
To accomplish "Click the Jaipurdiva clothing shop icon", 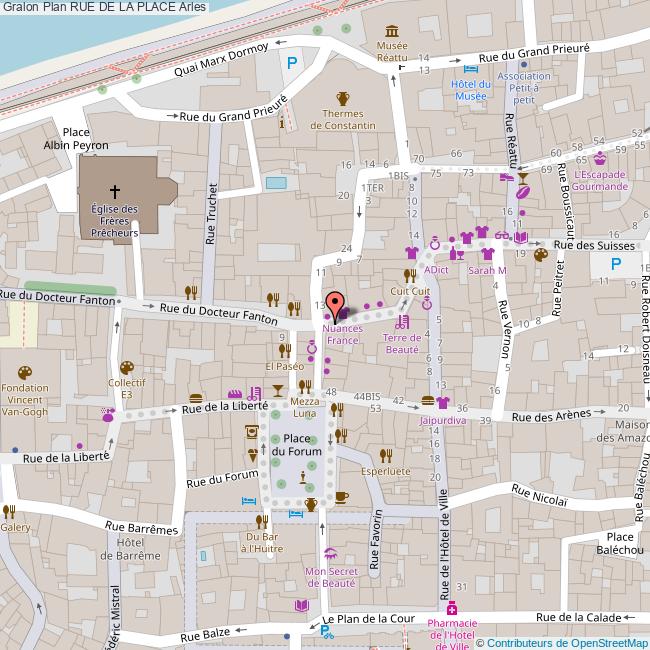I will 444,405.
